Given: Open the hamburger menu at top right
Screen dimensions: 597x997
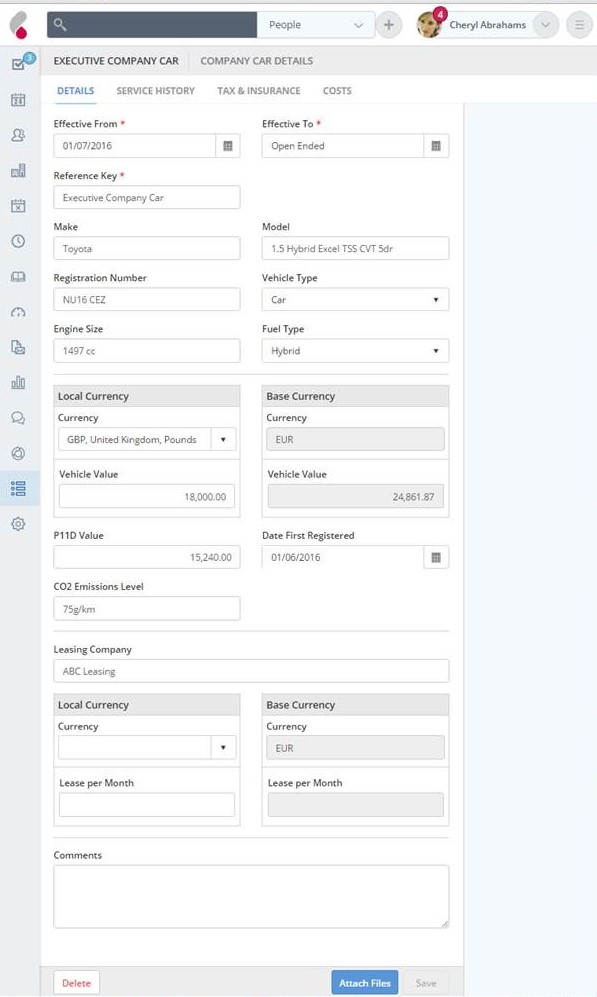Looking at the screenshot, I should [579, 25].
